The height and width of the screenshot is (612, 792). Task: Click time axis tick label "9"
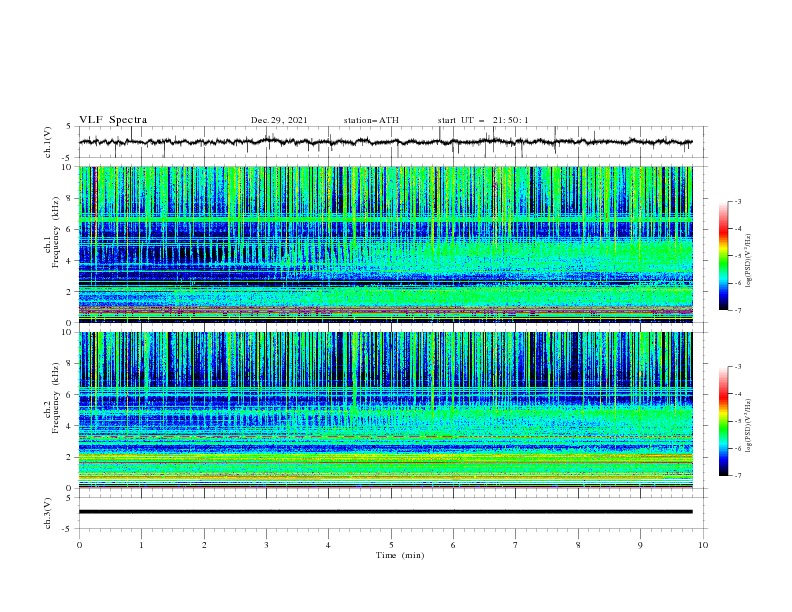coord(640,545)
